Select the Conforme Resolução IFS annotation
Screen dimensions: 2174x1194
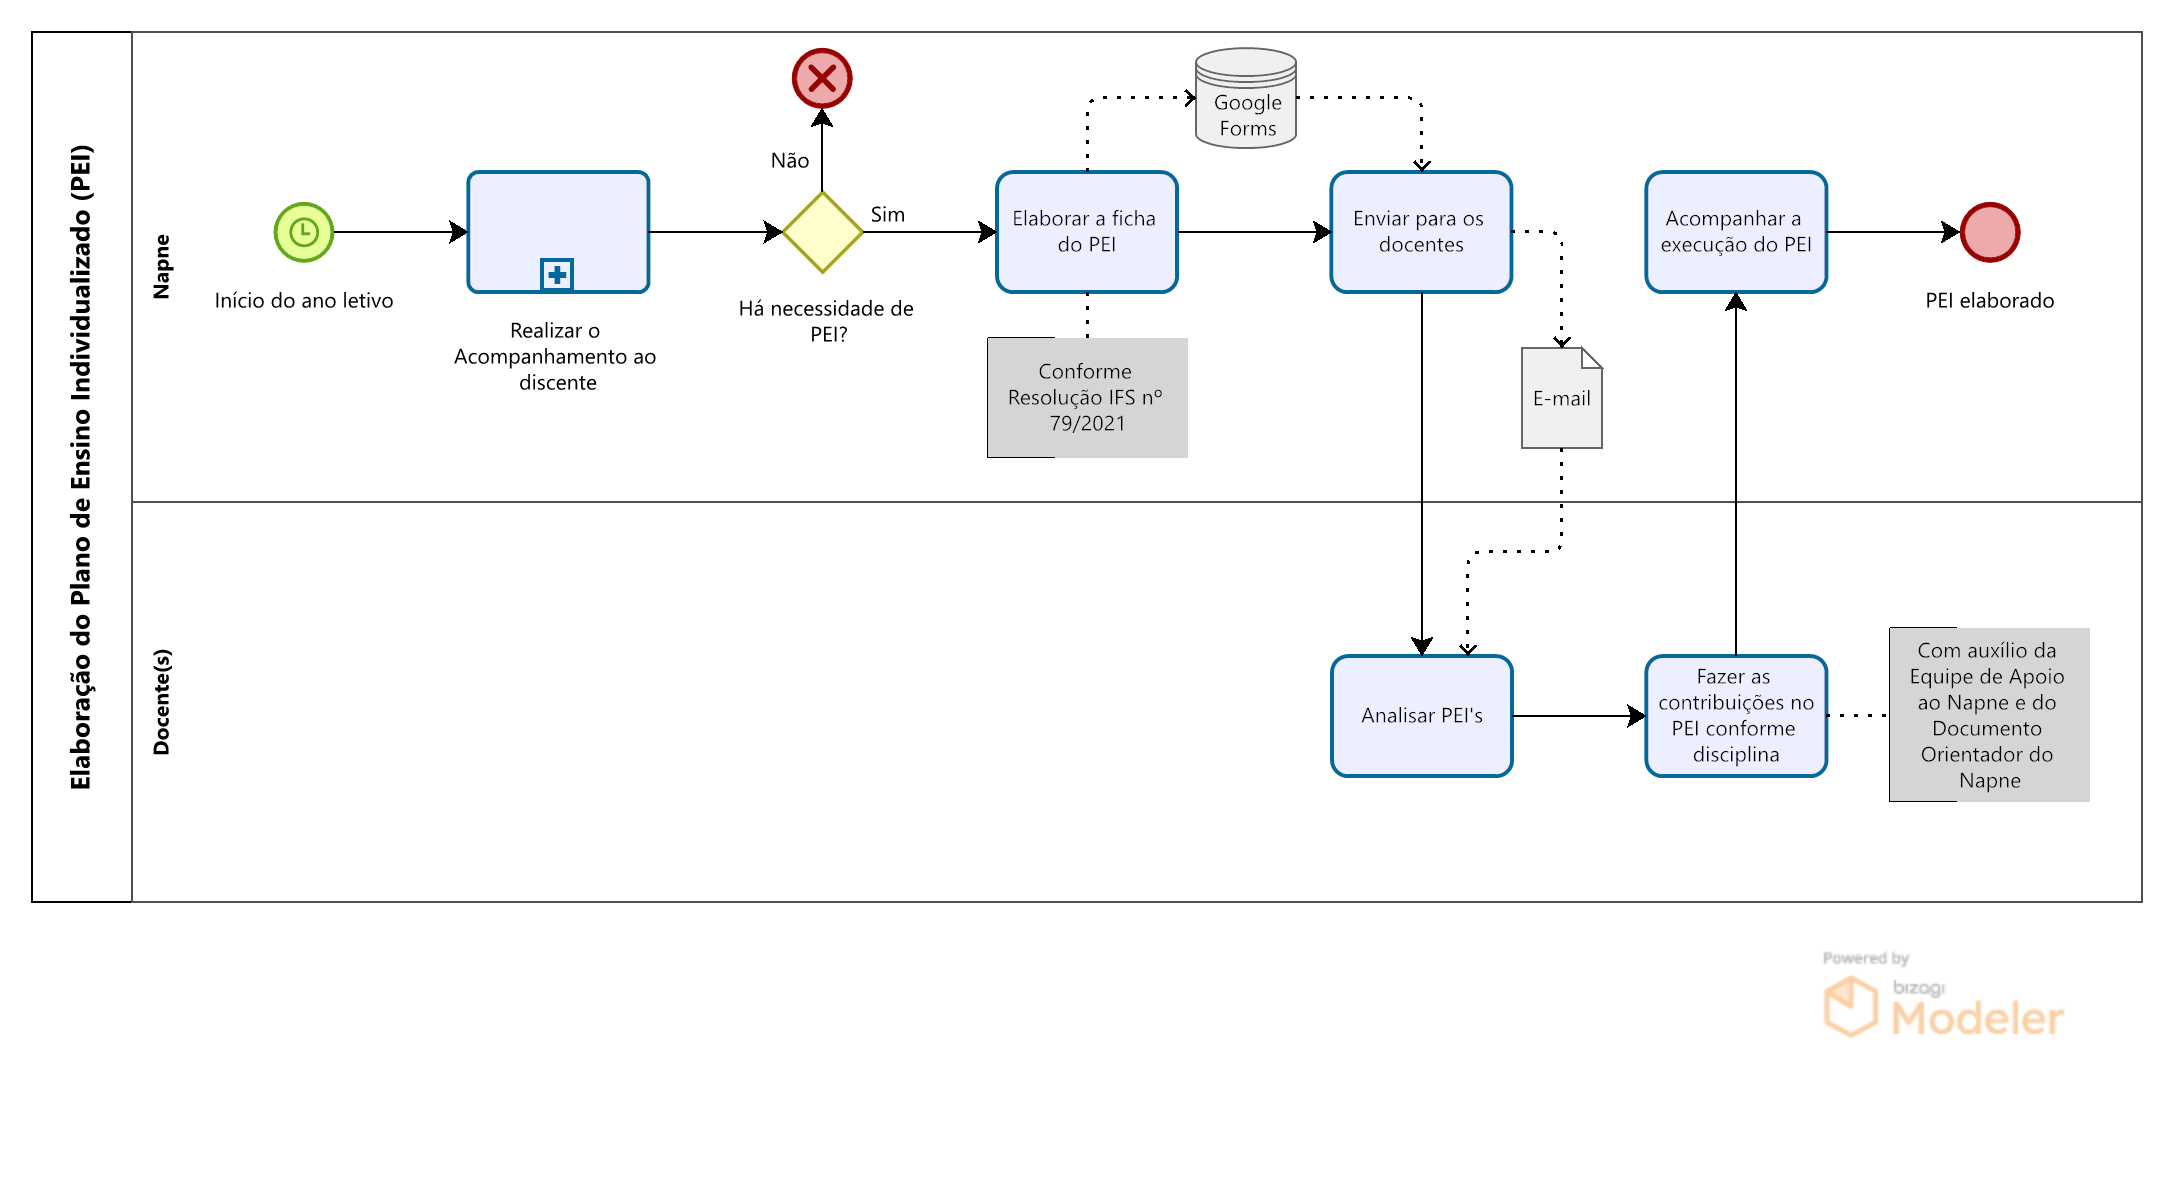(1087, 398)
